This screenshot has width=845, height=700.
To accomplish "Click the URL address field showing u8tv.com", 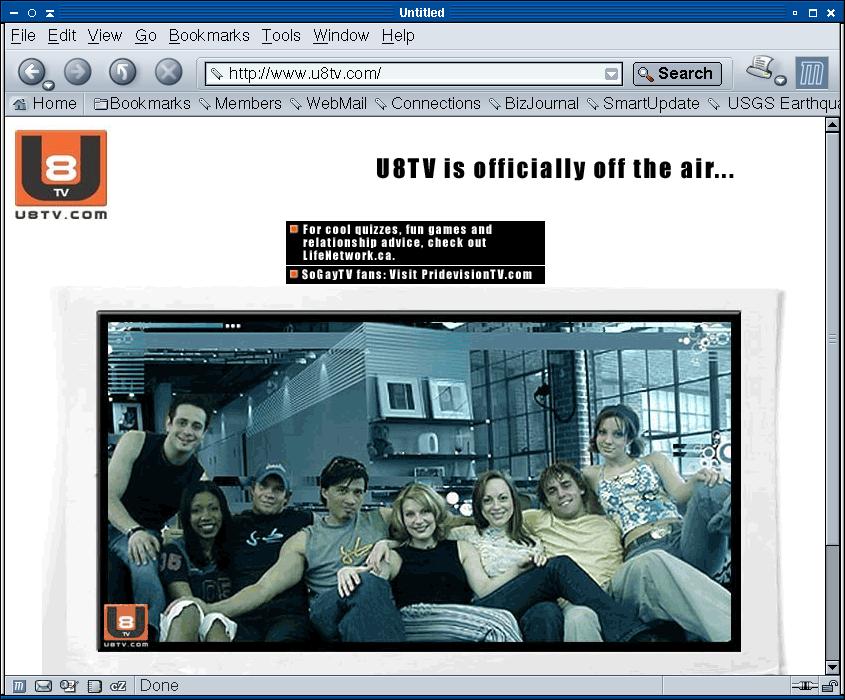I will (x=412, y=74).
